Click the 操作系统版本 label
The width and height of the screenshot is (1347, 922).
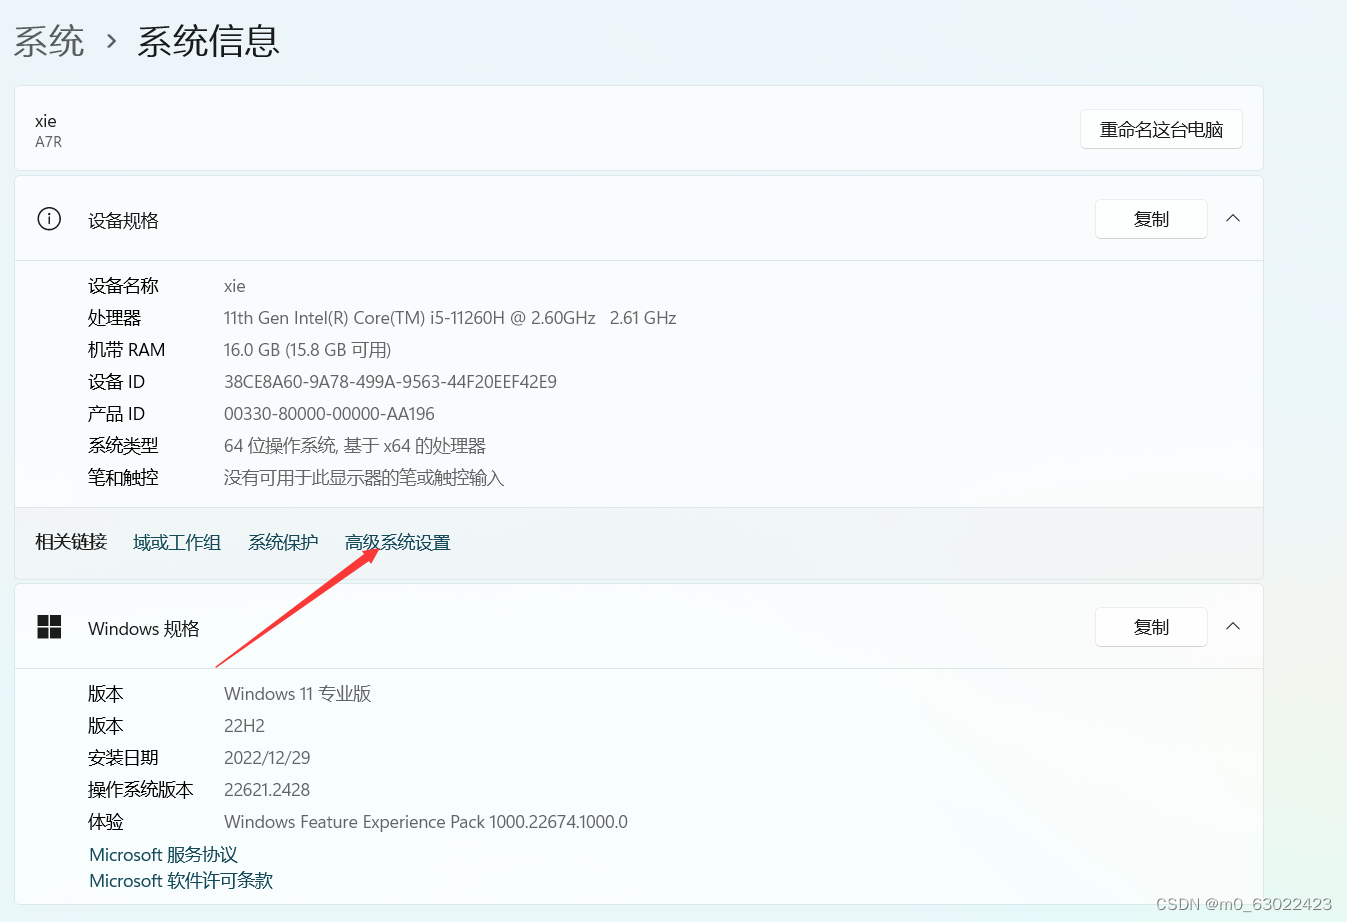tap(141, 790)
